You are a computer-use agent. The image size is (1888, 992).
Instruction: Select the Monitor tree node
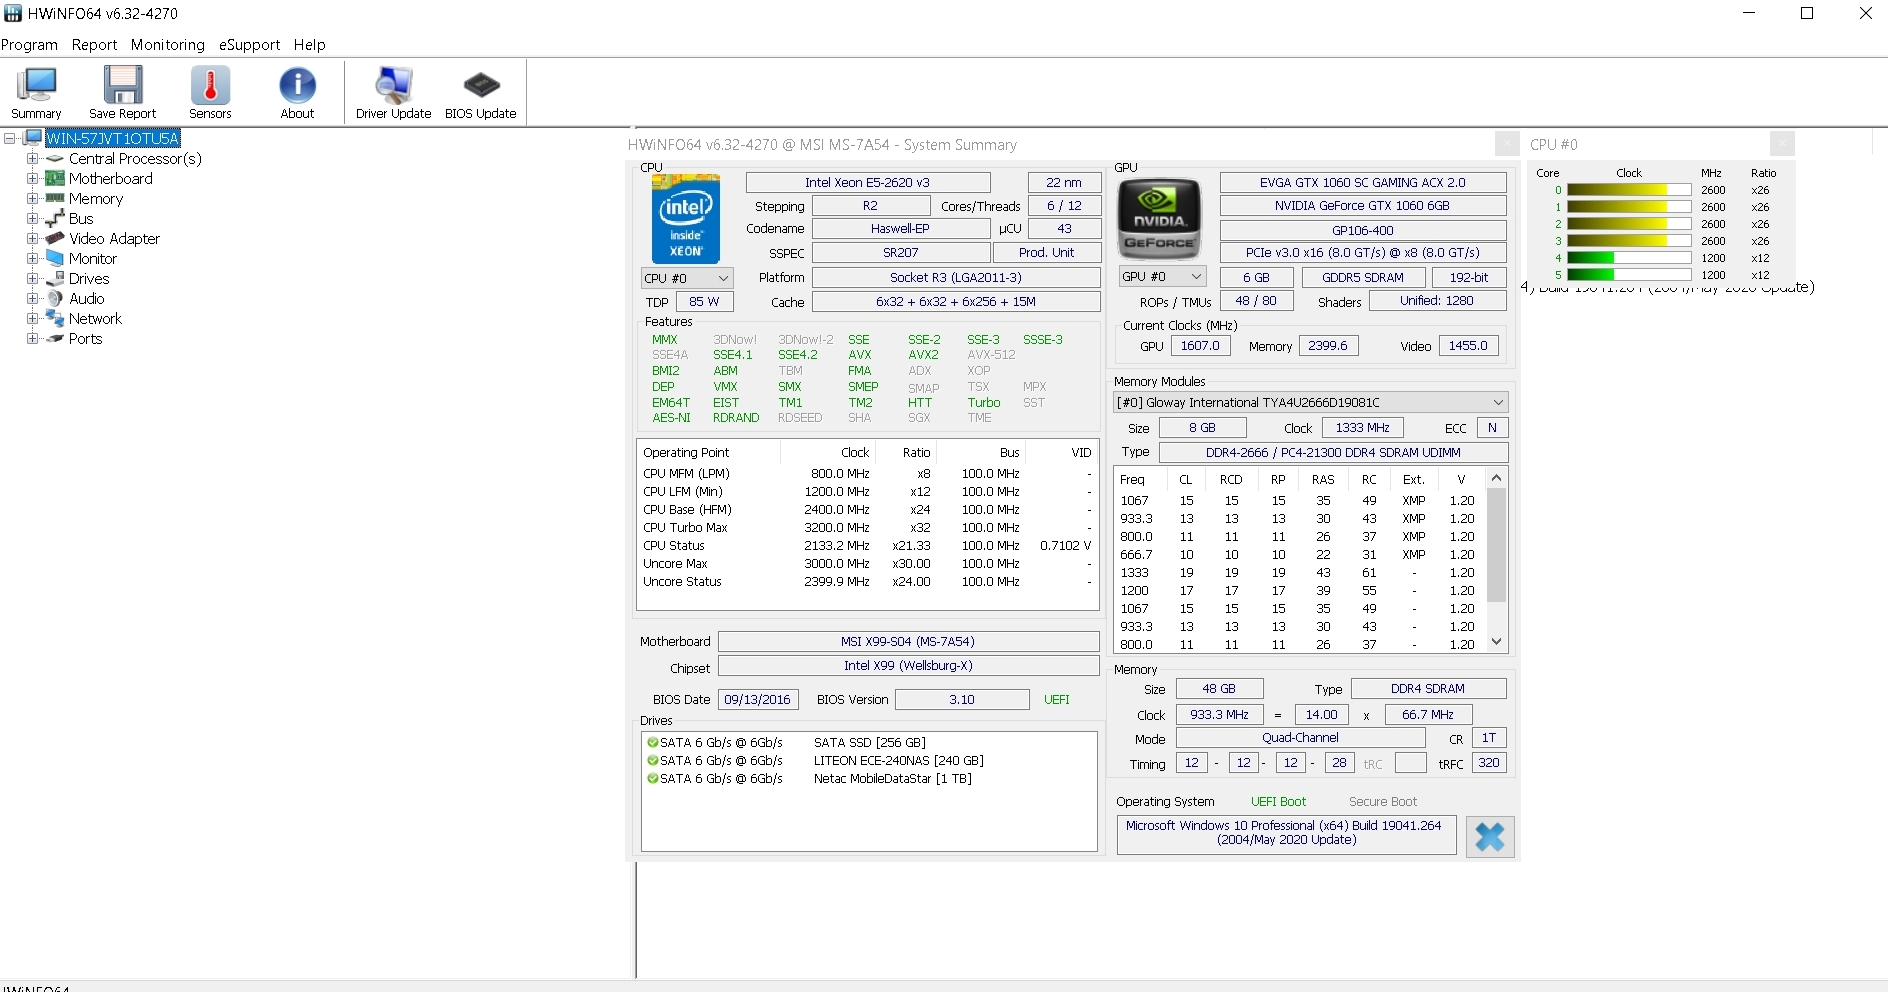tap(93, 259)
